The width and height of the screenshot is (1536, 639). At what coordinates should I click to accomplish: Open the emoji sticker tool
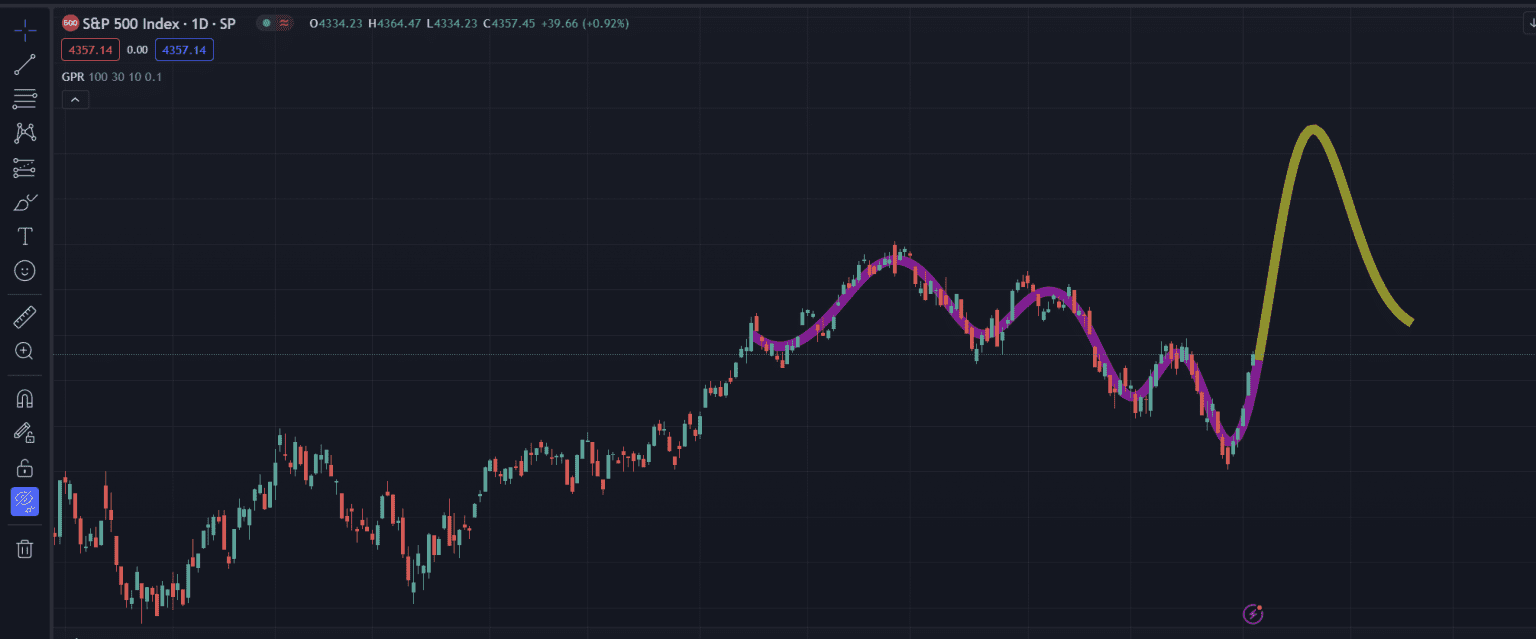pos(24,271)
